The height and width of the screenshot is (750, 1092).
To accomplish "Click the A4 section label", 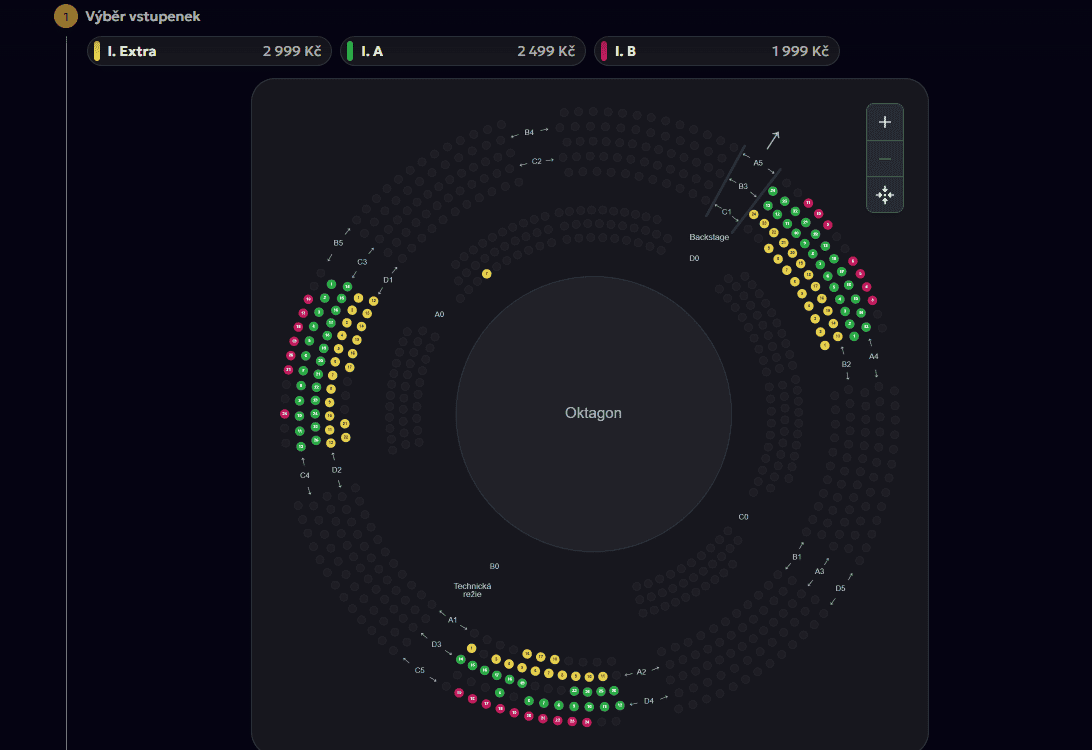I will click(x=873, y=357).
